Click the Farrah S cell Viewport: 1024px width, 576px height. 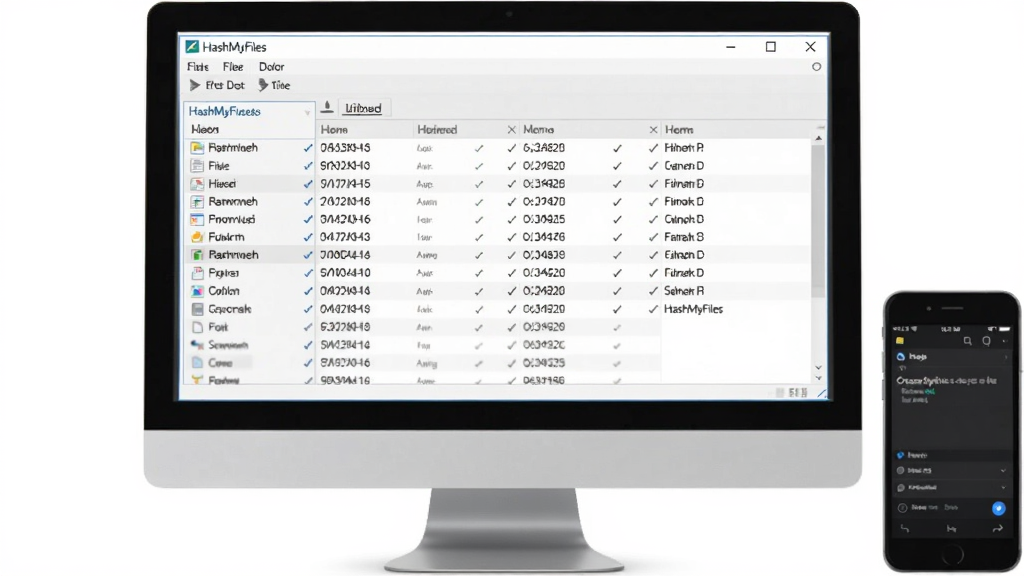[684, 237]
